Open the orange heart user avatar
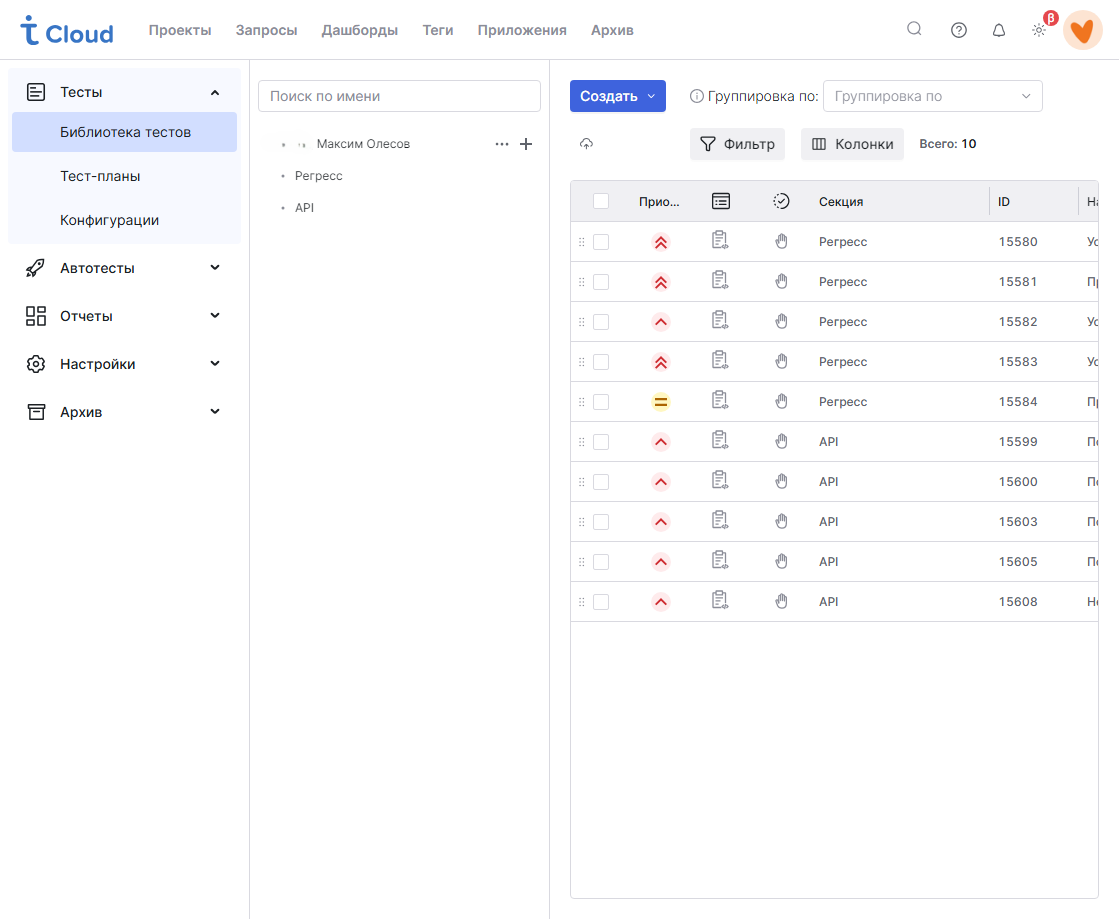 1082,30
